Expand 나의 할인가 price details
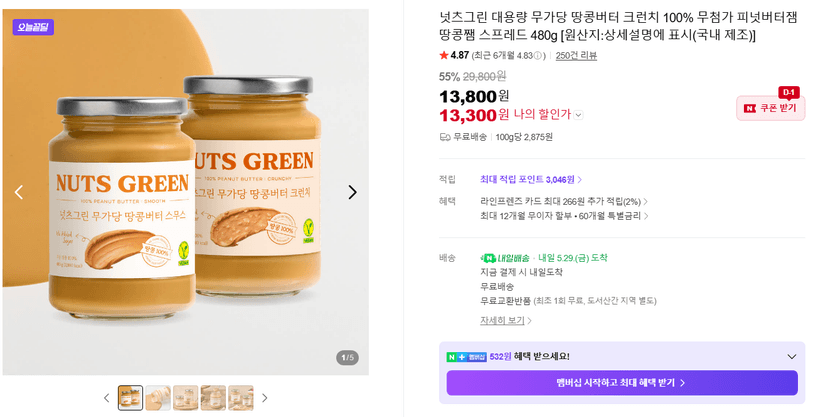 [579, 115]
